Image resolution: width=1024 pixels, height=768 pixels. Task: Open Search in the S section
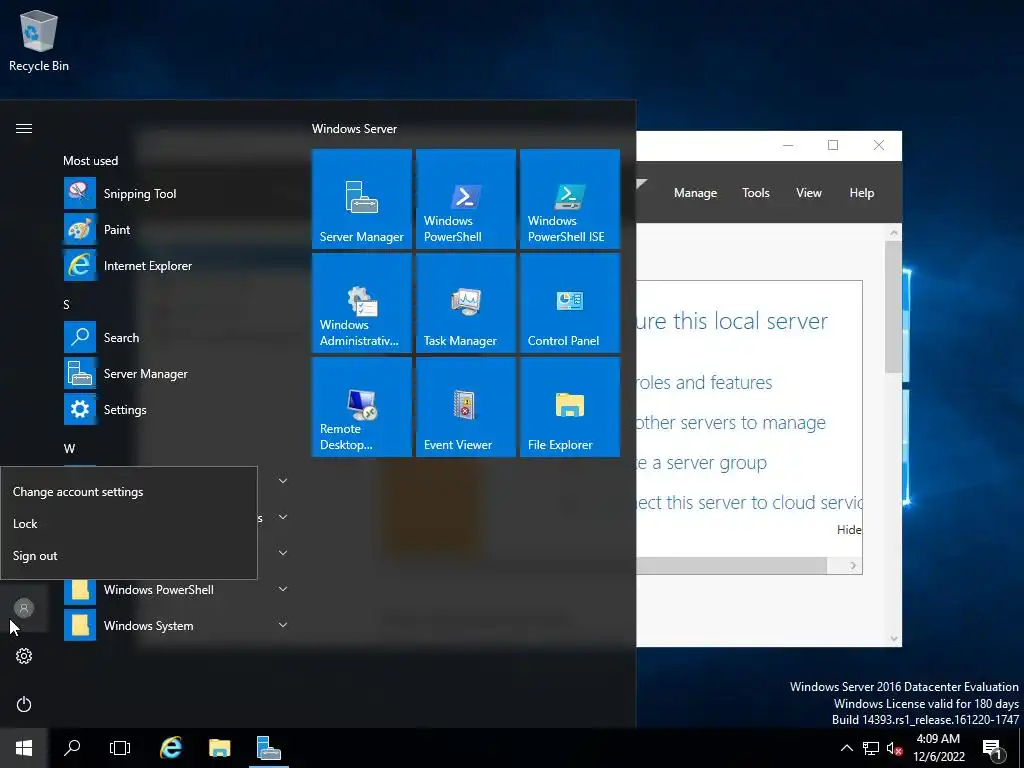click(x=176, y=338)
